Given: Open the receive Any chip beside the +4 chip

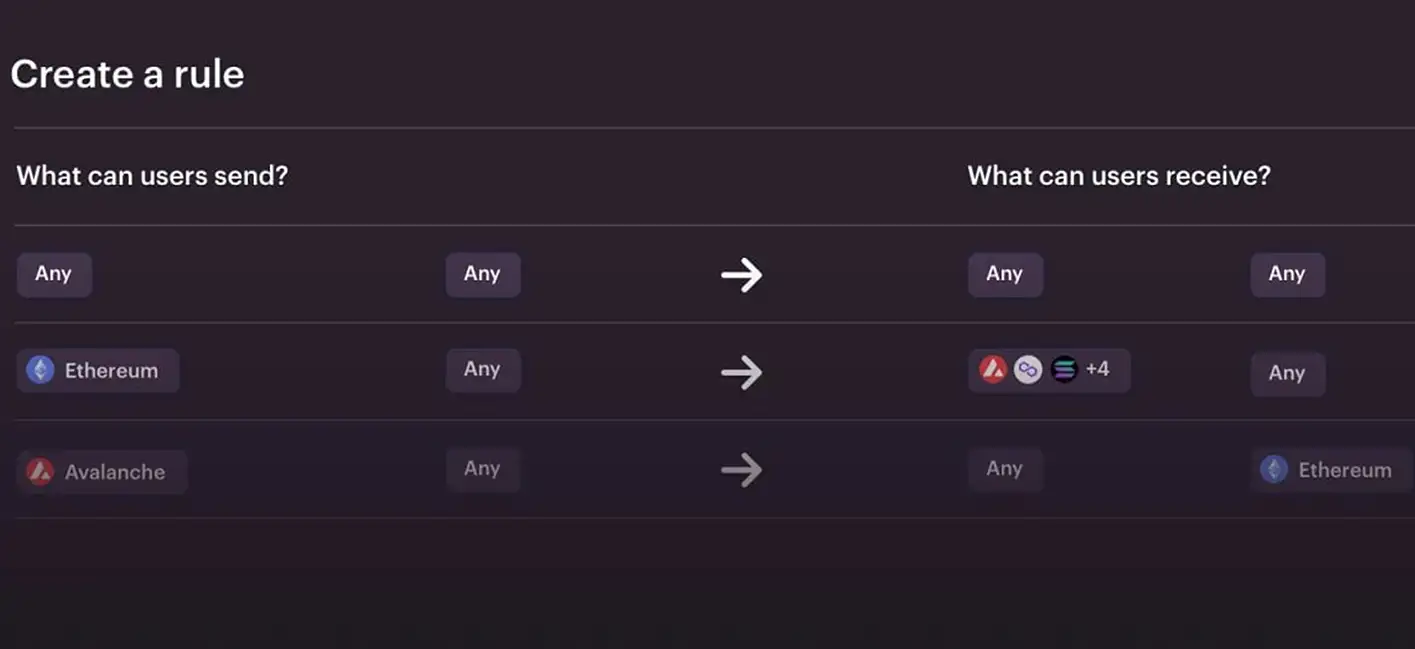Looking at the screenshot, I should (x=1287, y=373).
